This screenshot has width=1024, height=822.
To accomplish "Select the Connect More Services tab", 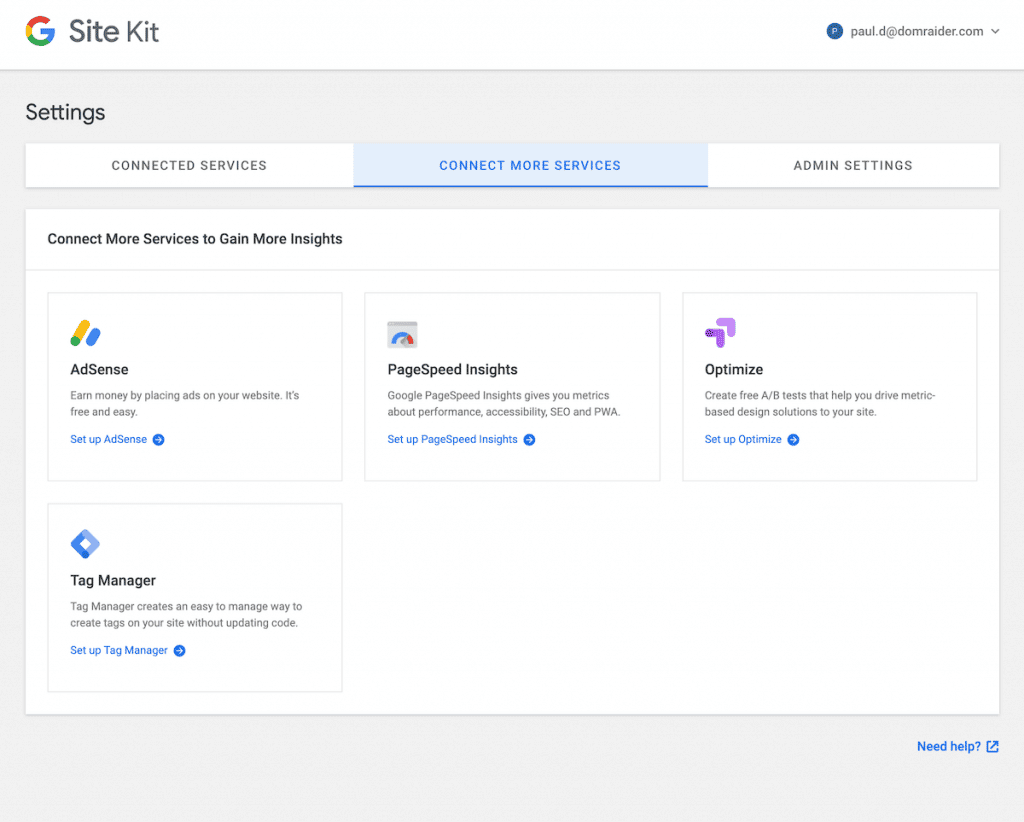I will [x=530, y=166].
